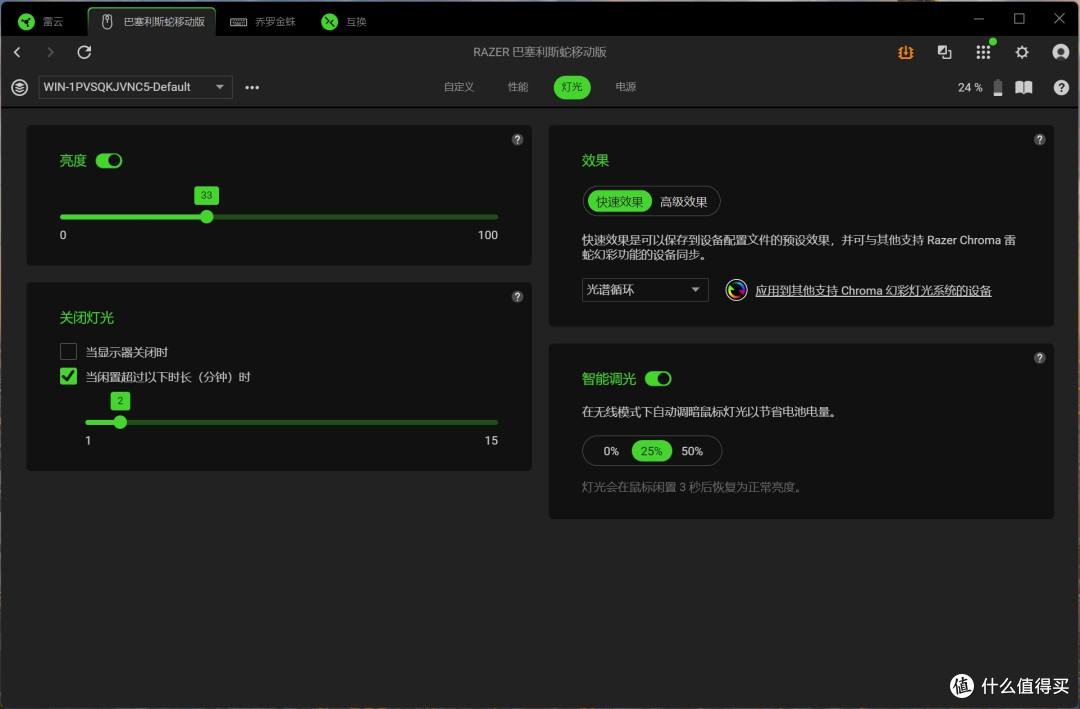This screenshot has height=709, width=1080.
Task: Open help for the 亮度 panel
Action: pos(517,140)
